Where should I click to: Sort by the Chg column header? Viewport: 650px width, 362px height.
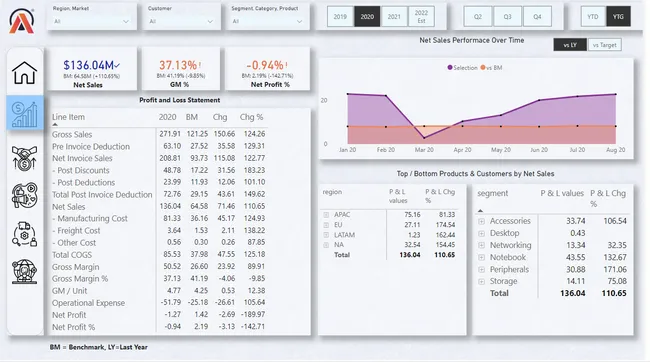click(x=220, y=117)
